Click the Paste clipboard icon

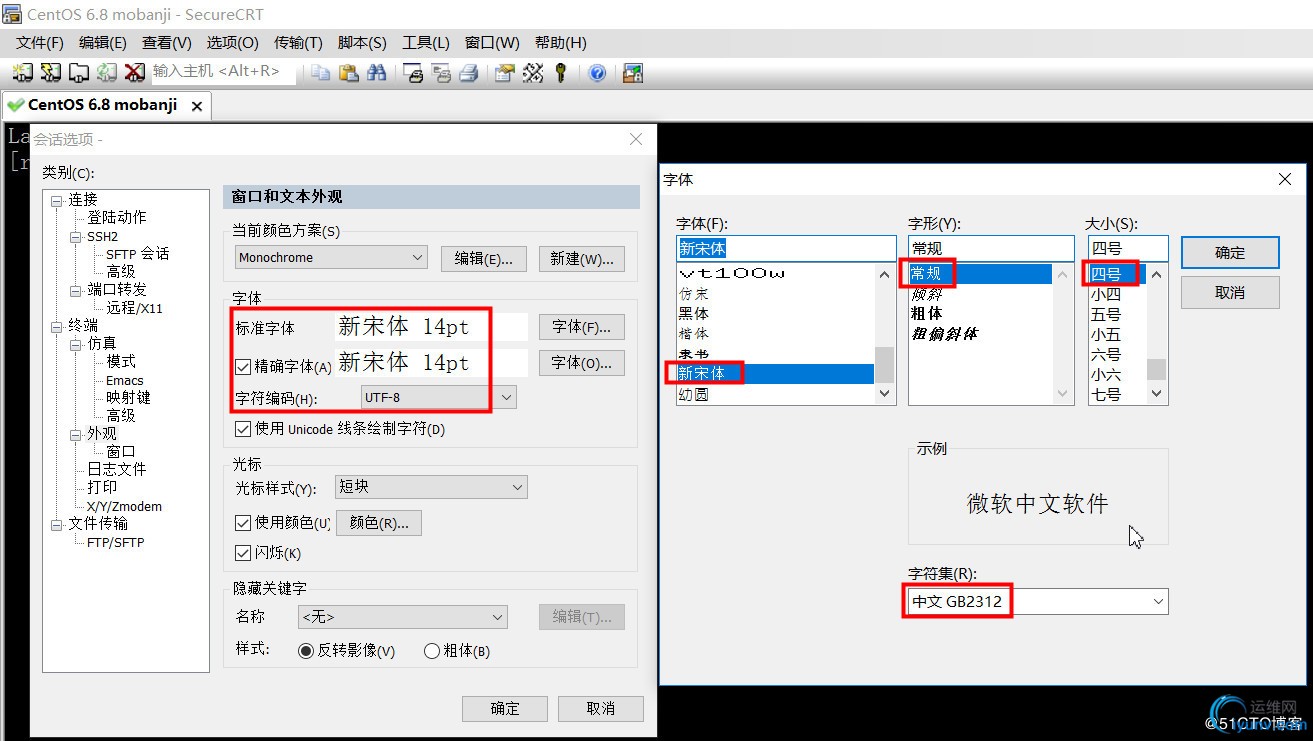tap(348, 72)
